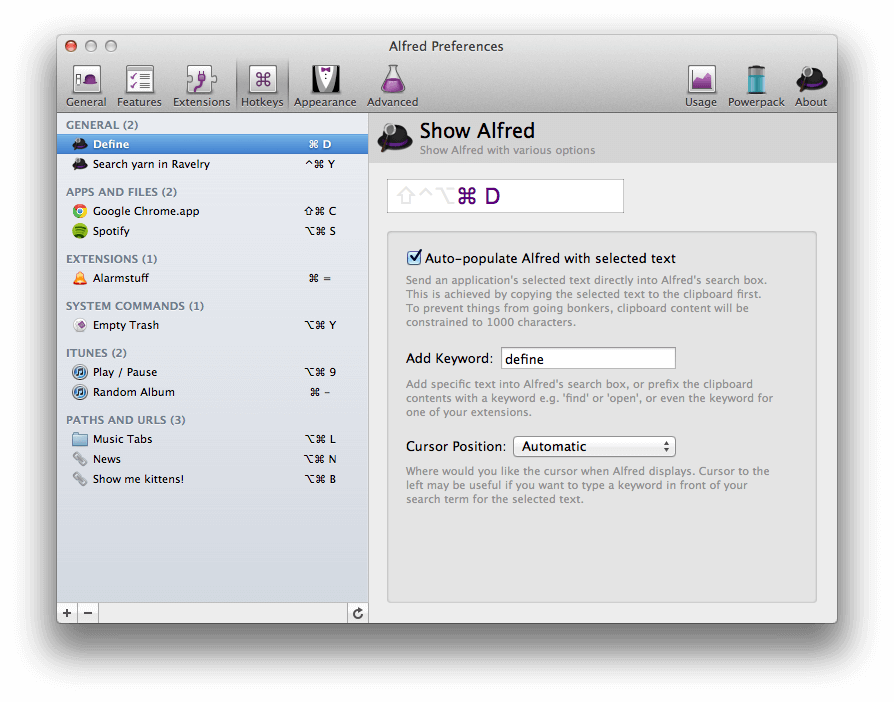The image size is (894, 702).
Task: Add a new hotkey with plus button
Action: coord(67,613)
